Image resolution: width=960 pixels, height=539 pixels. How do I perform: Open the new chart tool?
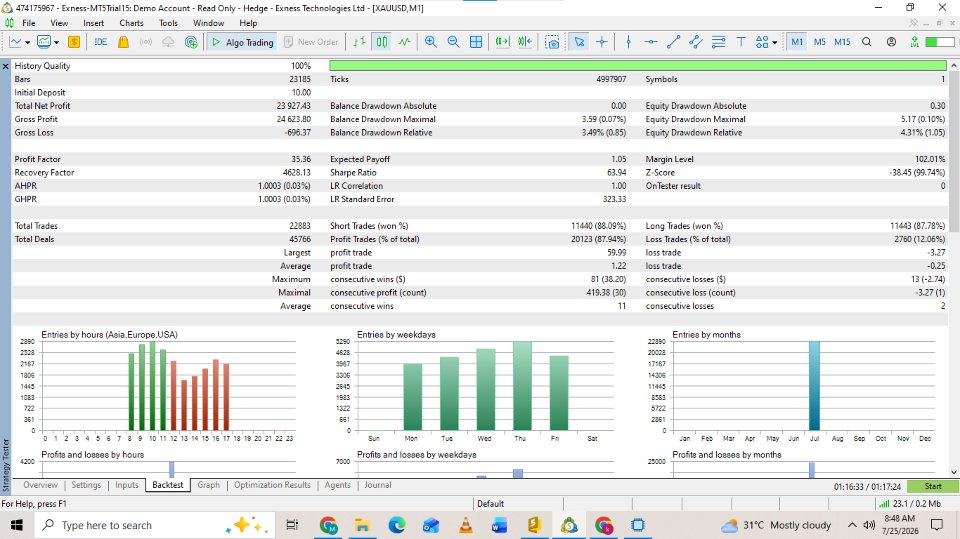(x=15, y=42)
